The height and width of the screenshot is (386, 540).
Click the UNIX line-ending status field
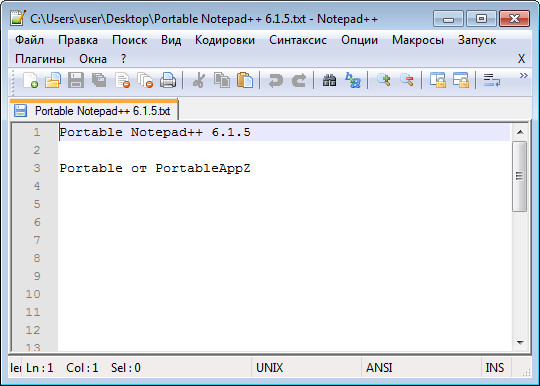coord(306,368)
